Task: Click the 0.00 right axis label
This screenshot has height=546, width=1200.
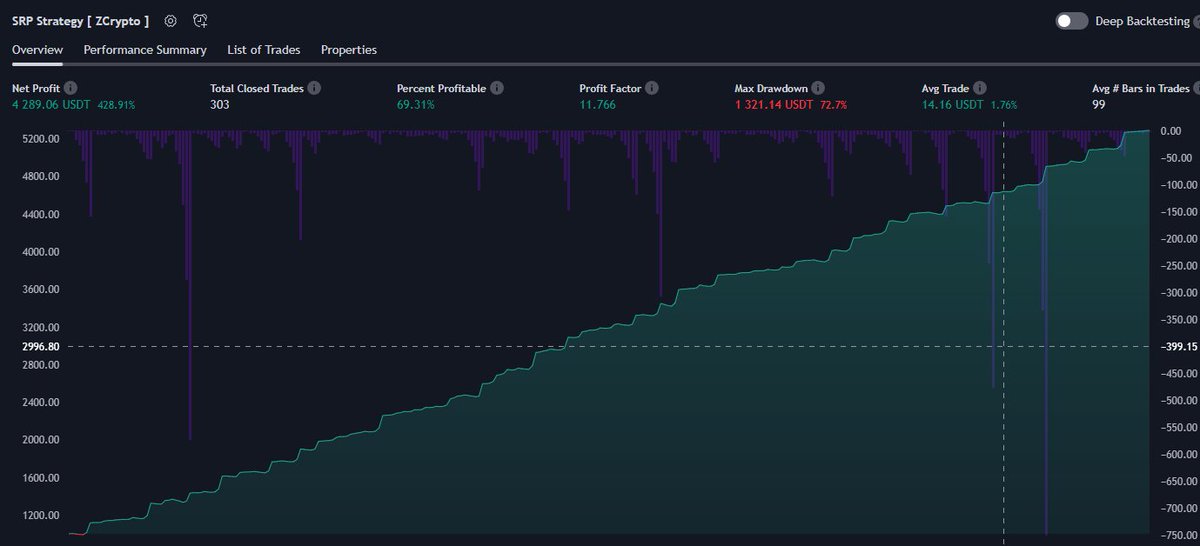Action: (x=1170, y=131)
